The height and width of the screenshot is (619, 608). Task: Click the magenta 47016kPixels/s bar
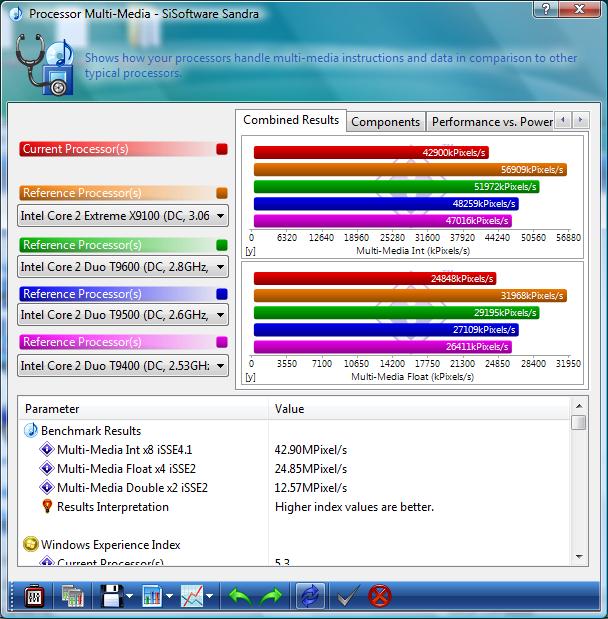tap(383, 220)
